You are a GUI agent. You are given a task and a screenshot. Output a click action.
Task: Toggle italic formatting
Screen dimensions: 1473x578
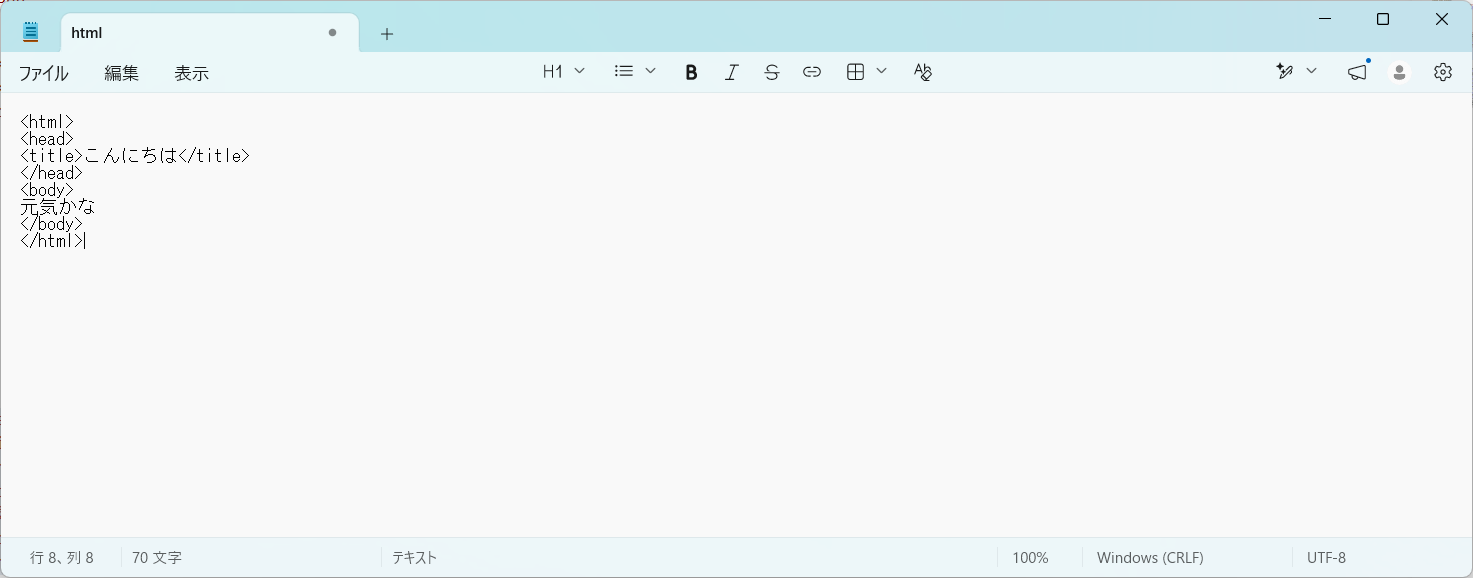coord(731,72)
